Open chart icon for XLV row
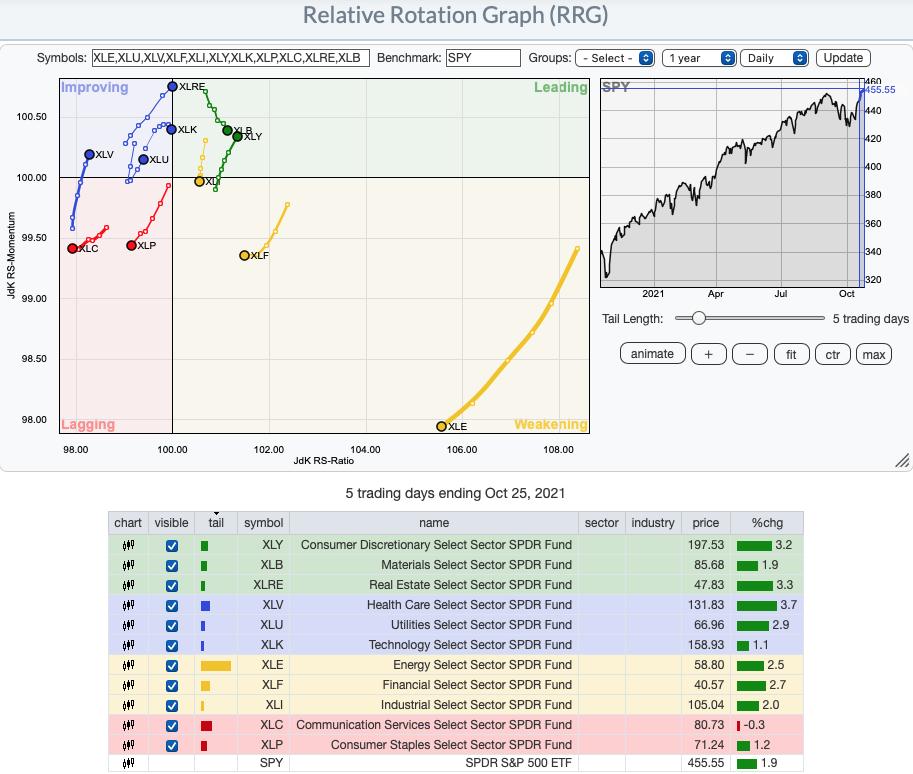The image size is (913, 774). (x=128, y=605)
